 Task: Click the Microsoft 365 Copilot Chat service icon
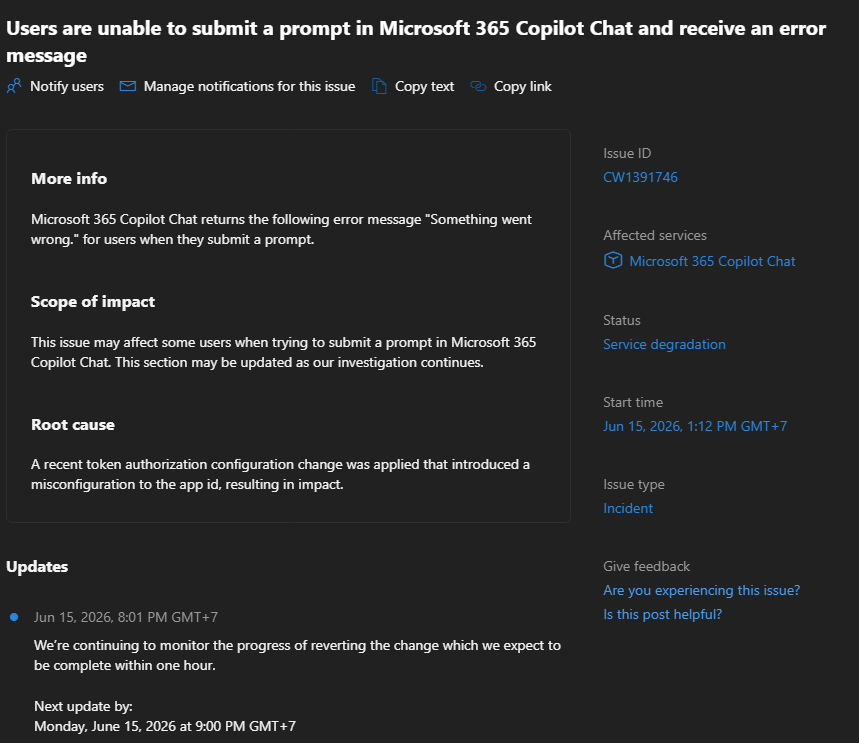(x=613, y=260)
